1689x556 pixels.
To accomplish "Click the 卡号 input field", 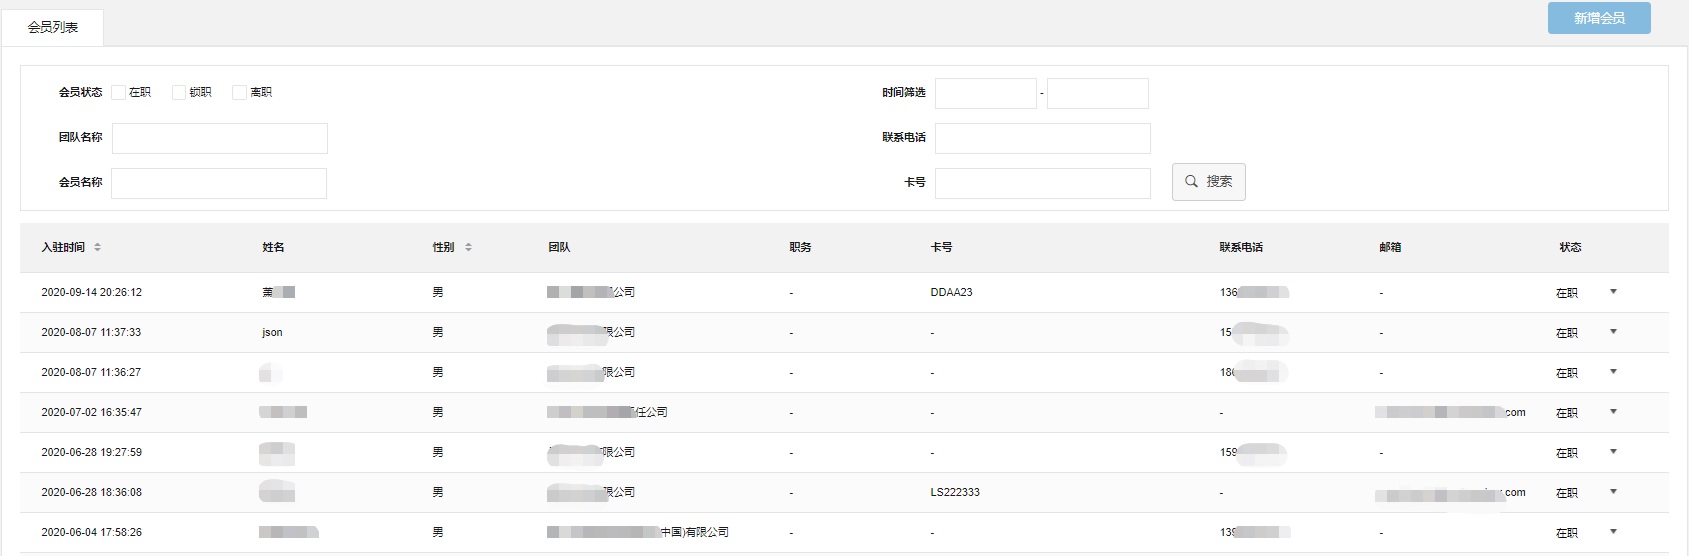I will [x=1042, y=183].
